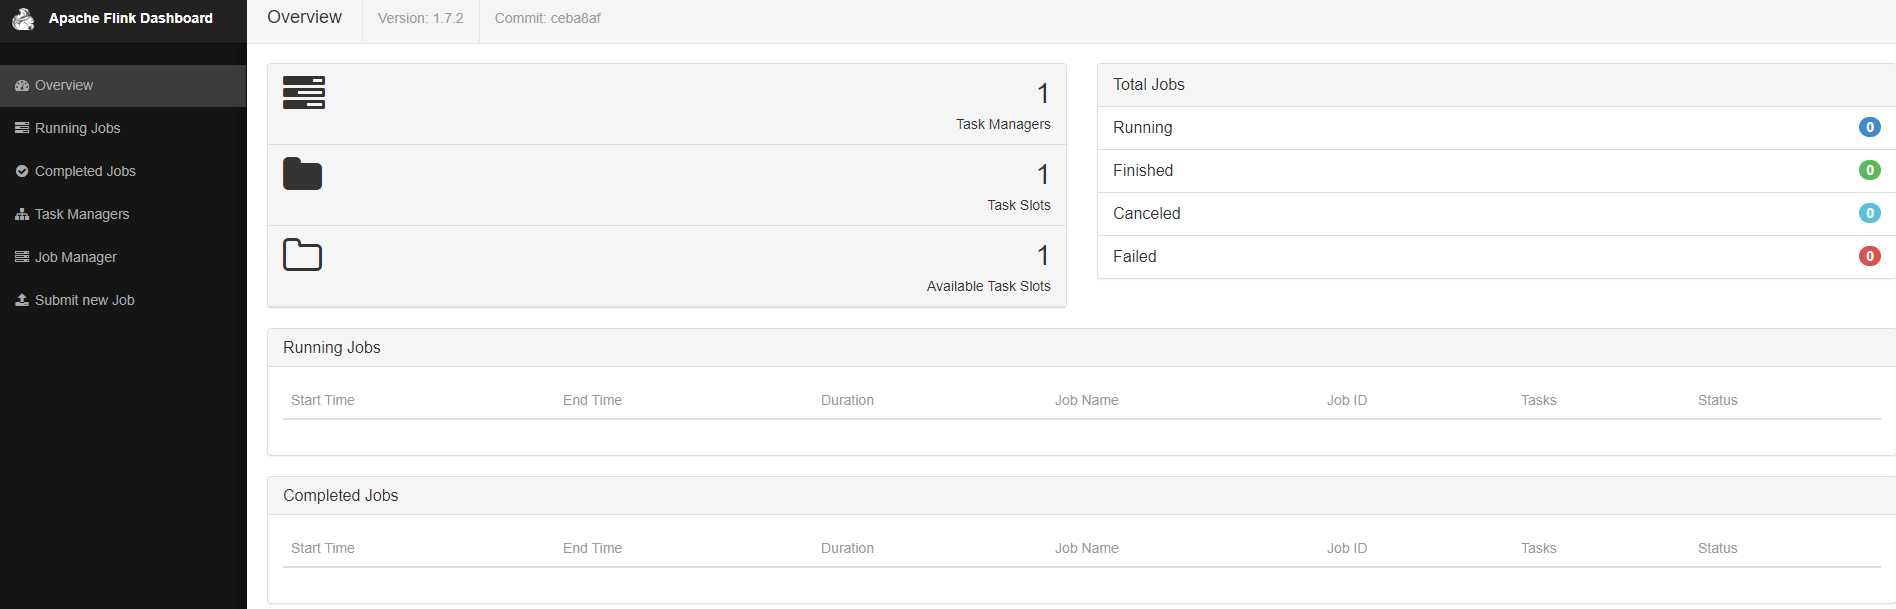Click the blue Running jobs count badge
The width and height of the screenshot is (1896, 609).
pyautogui.click(x=1869, y=127)
